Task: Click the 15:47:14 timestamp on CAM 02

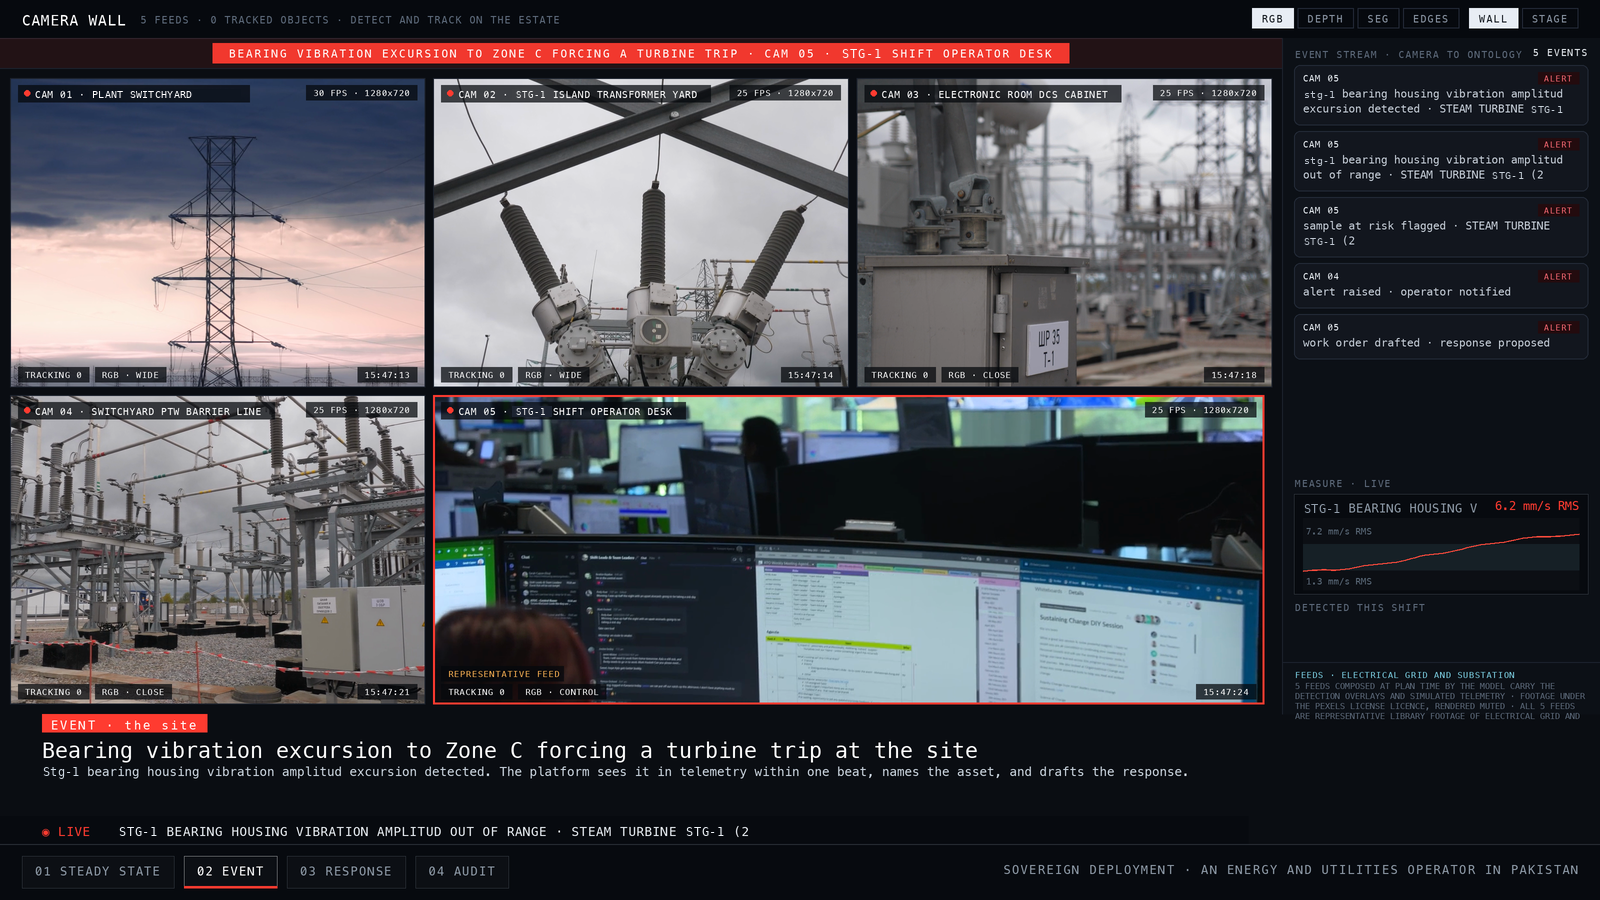Action: point(810,375)
